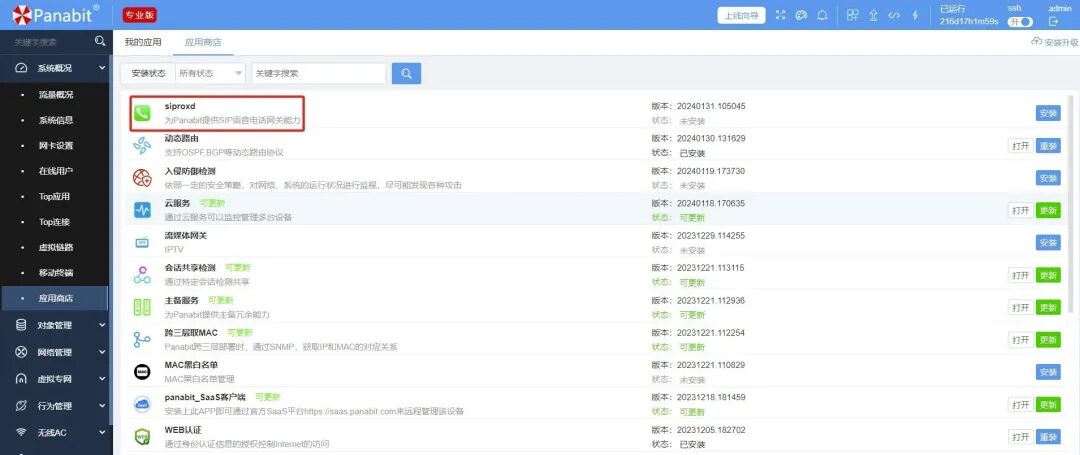
Task: Click 打开 for 动态路由
Action: 1021,146
